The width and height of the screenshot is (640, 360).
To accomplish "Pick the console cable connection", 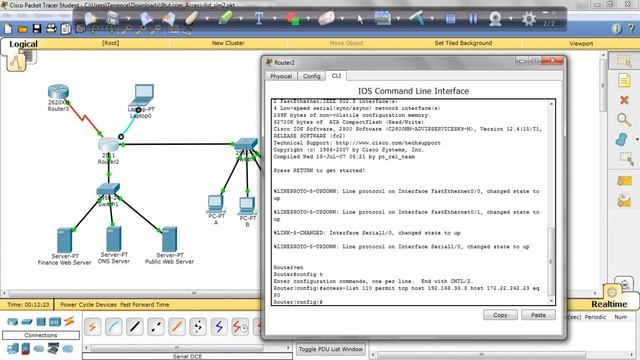I will (x=114, y=327).
